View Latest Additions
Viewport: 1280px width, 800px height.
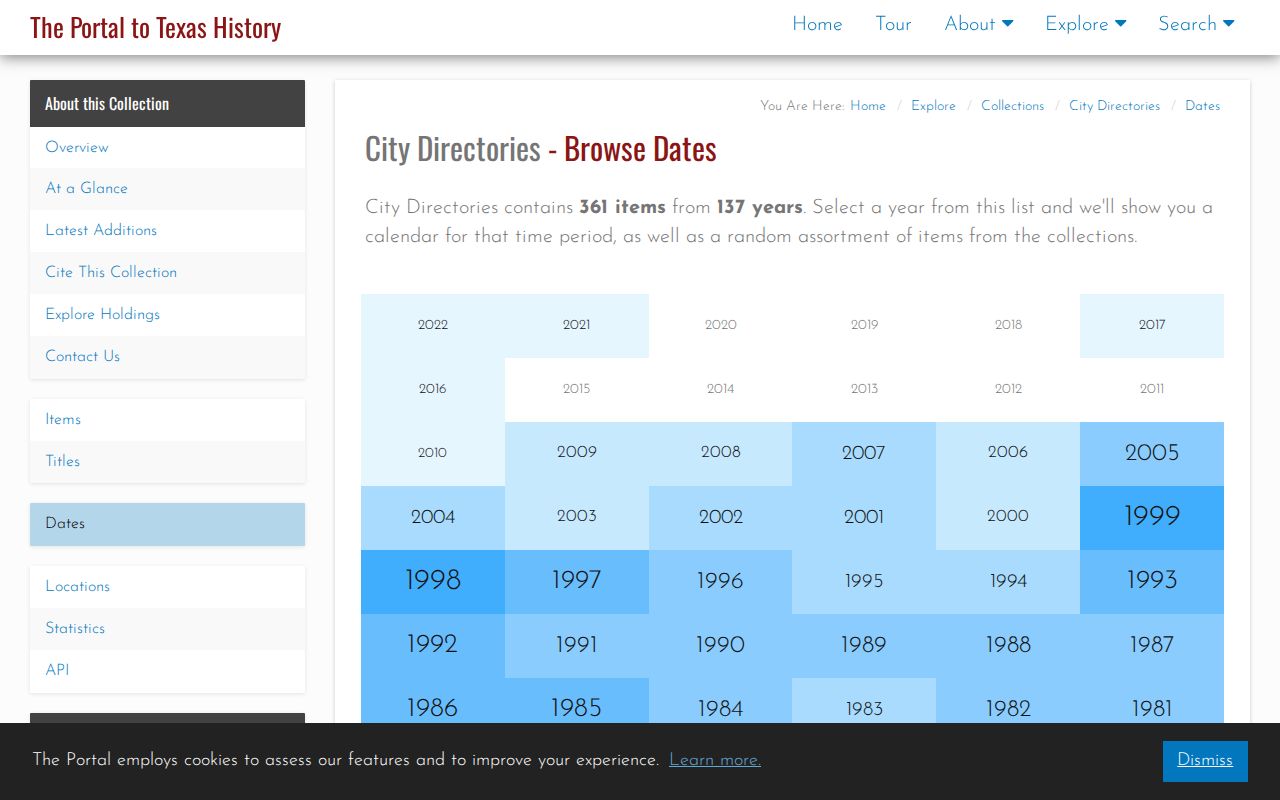pyautogui.click(x=167, y=230)
